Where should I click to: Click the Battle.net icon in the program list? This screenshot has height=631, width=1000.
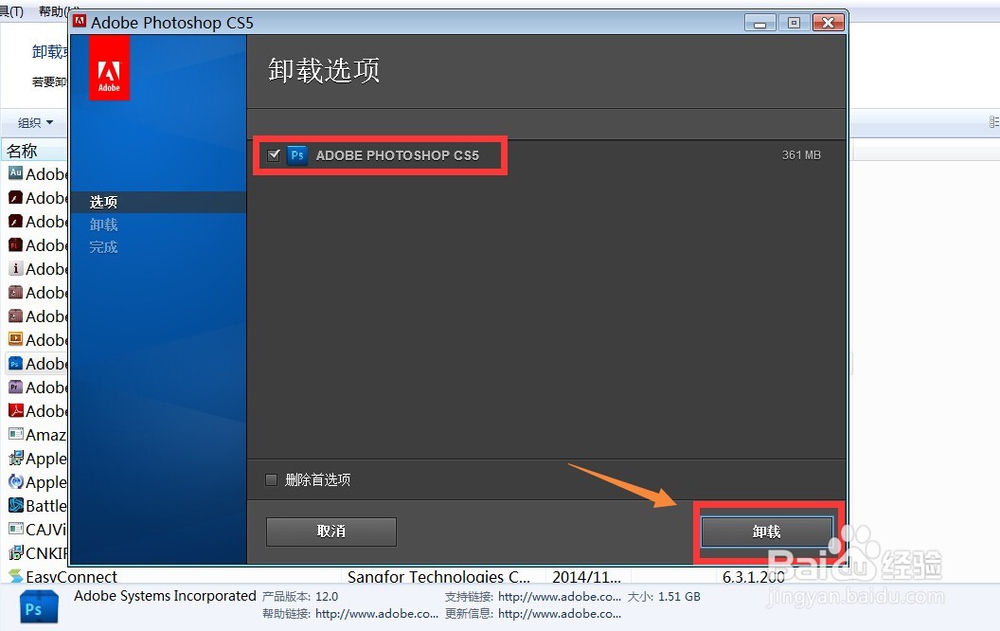pyautogui.click(x=14, y=506)
